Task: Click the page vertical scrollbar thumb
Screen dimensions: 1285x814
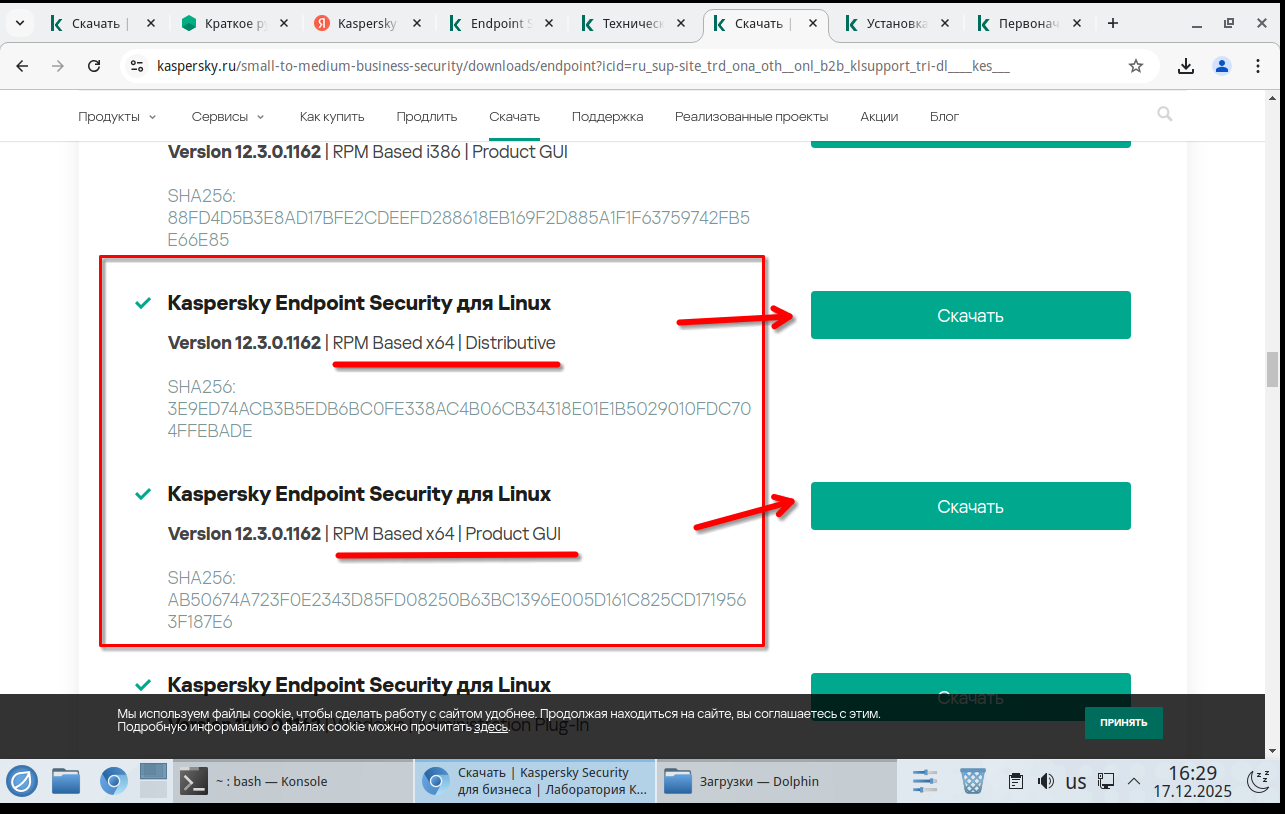Action: pyautogui.click(x=1273, y=369)
